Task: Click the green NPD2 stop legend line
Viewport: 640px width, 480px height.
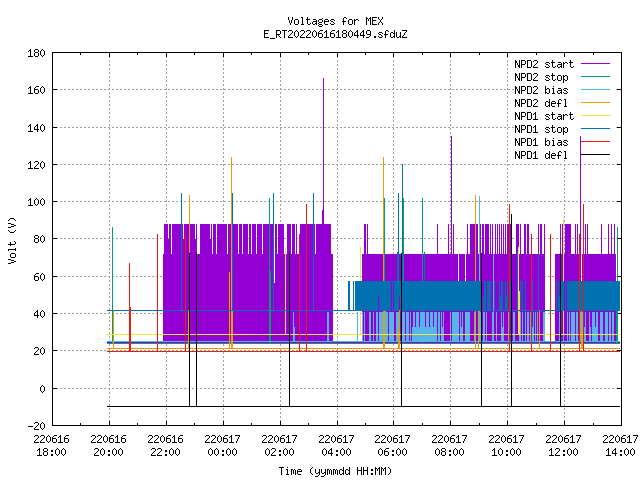Action: click(595, 77)
